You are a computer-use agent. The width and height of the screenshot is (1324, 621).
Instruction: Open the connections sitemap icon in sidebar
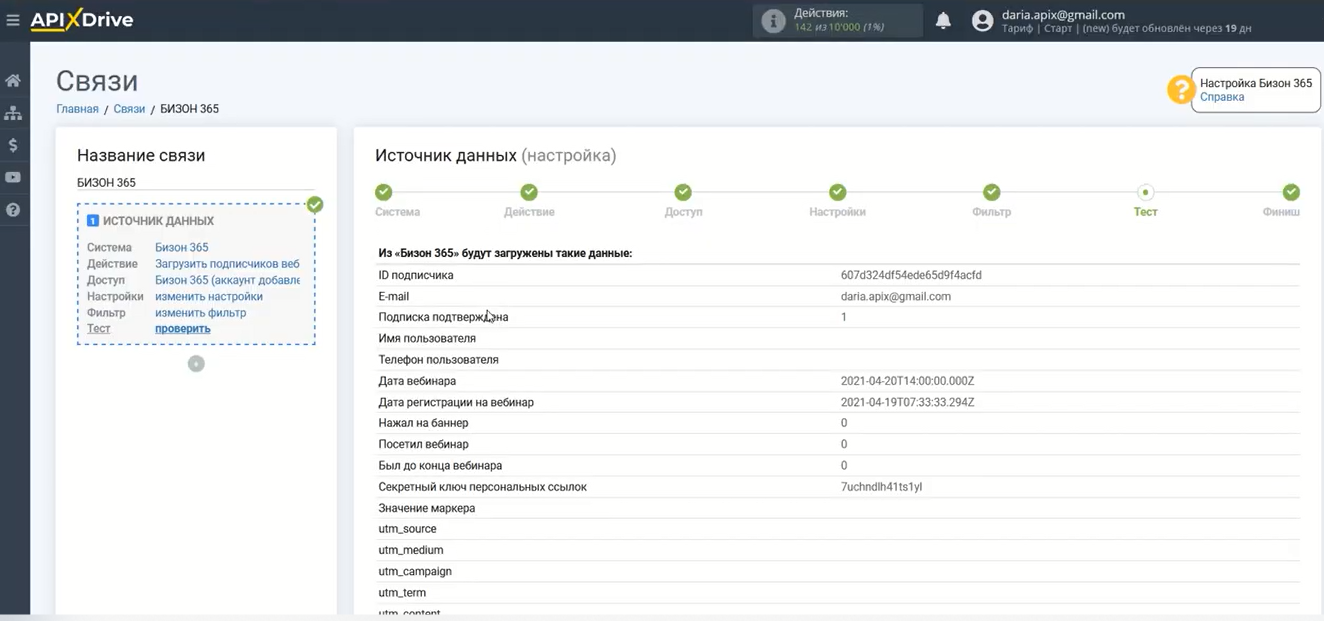13,113
